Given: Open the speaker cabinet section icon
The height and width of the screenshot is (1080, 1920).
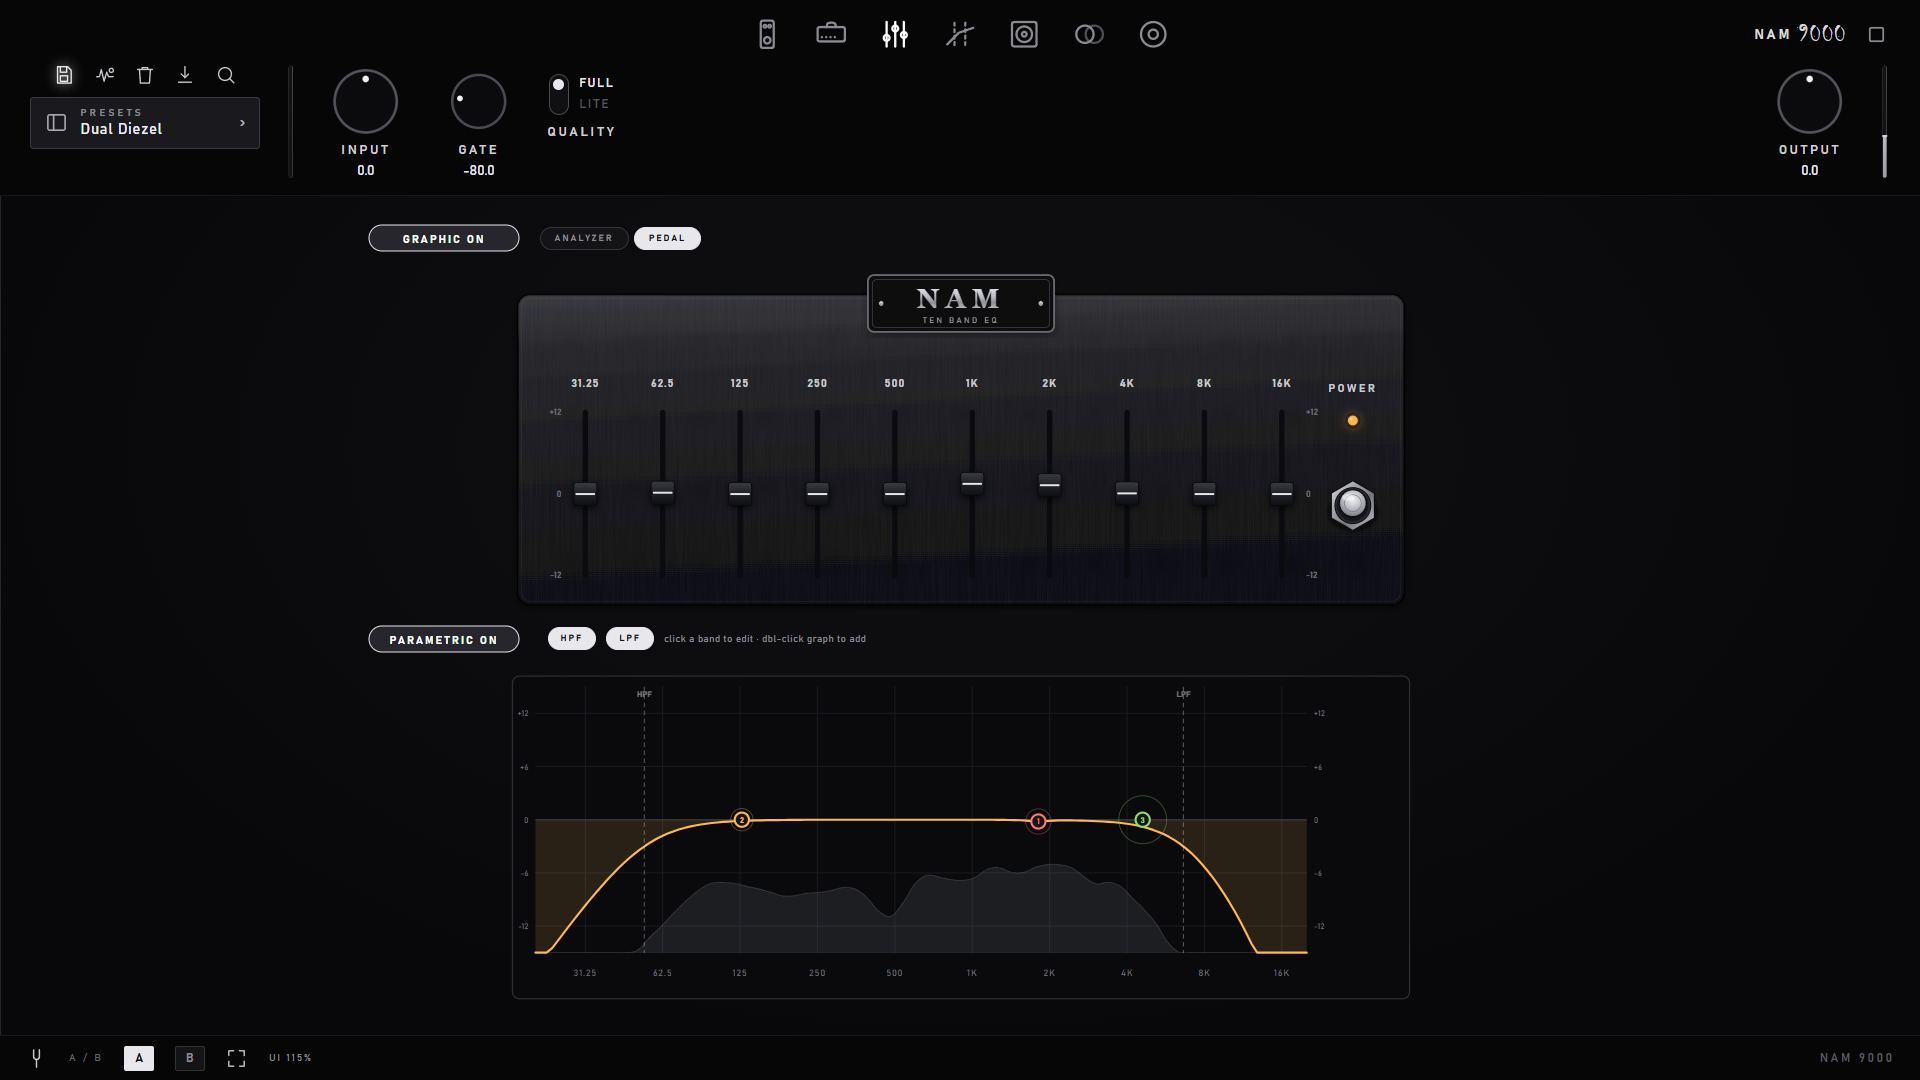Looking at the screenshot, I should coord(1024,35).
